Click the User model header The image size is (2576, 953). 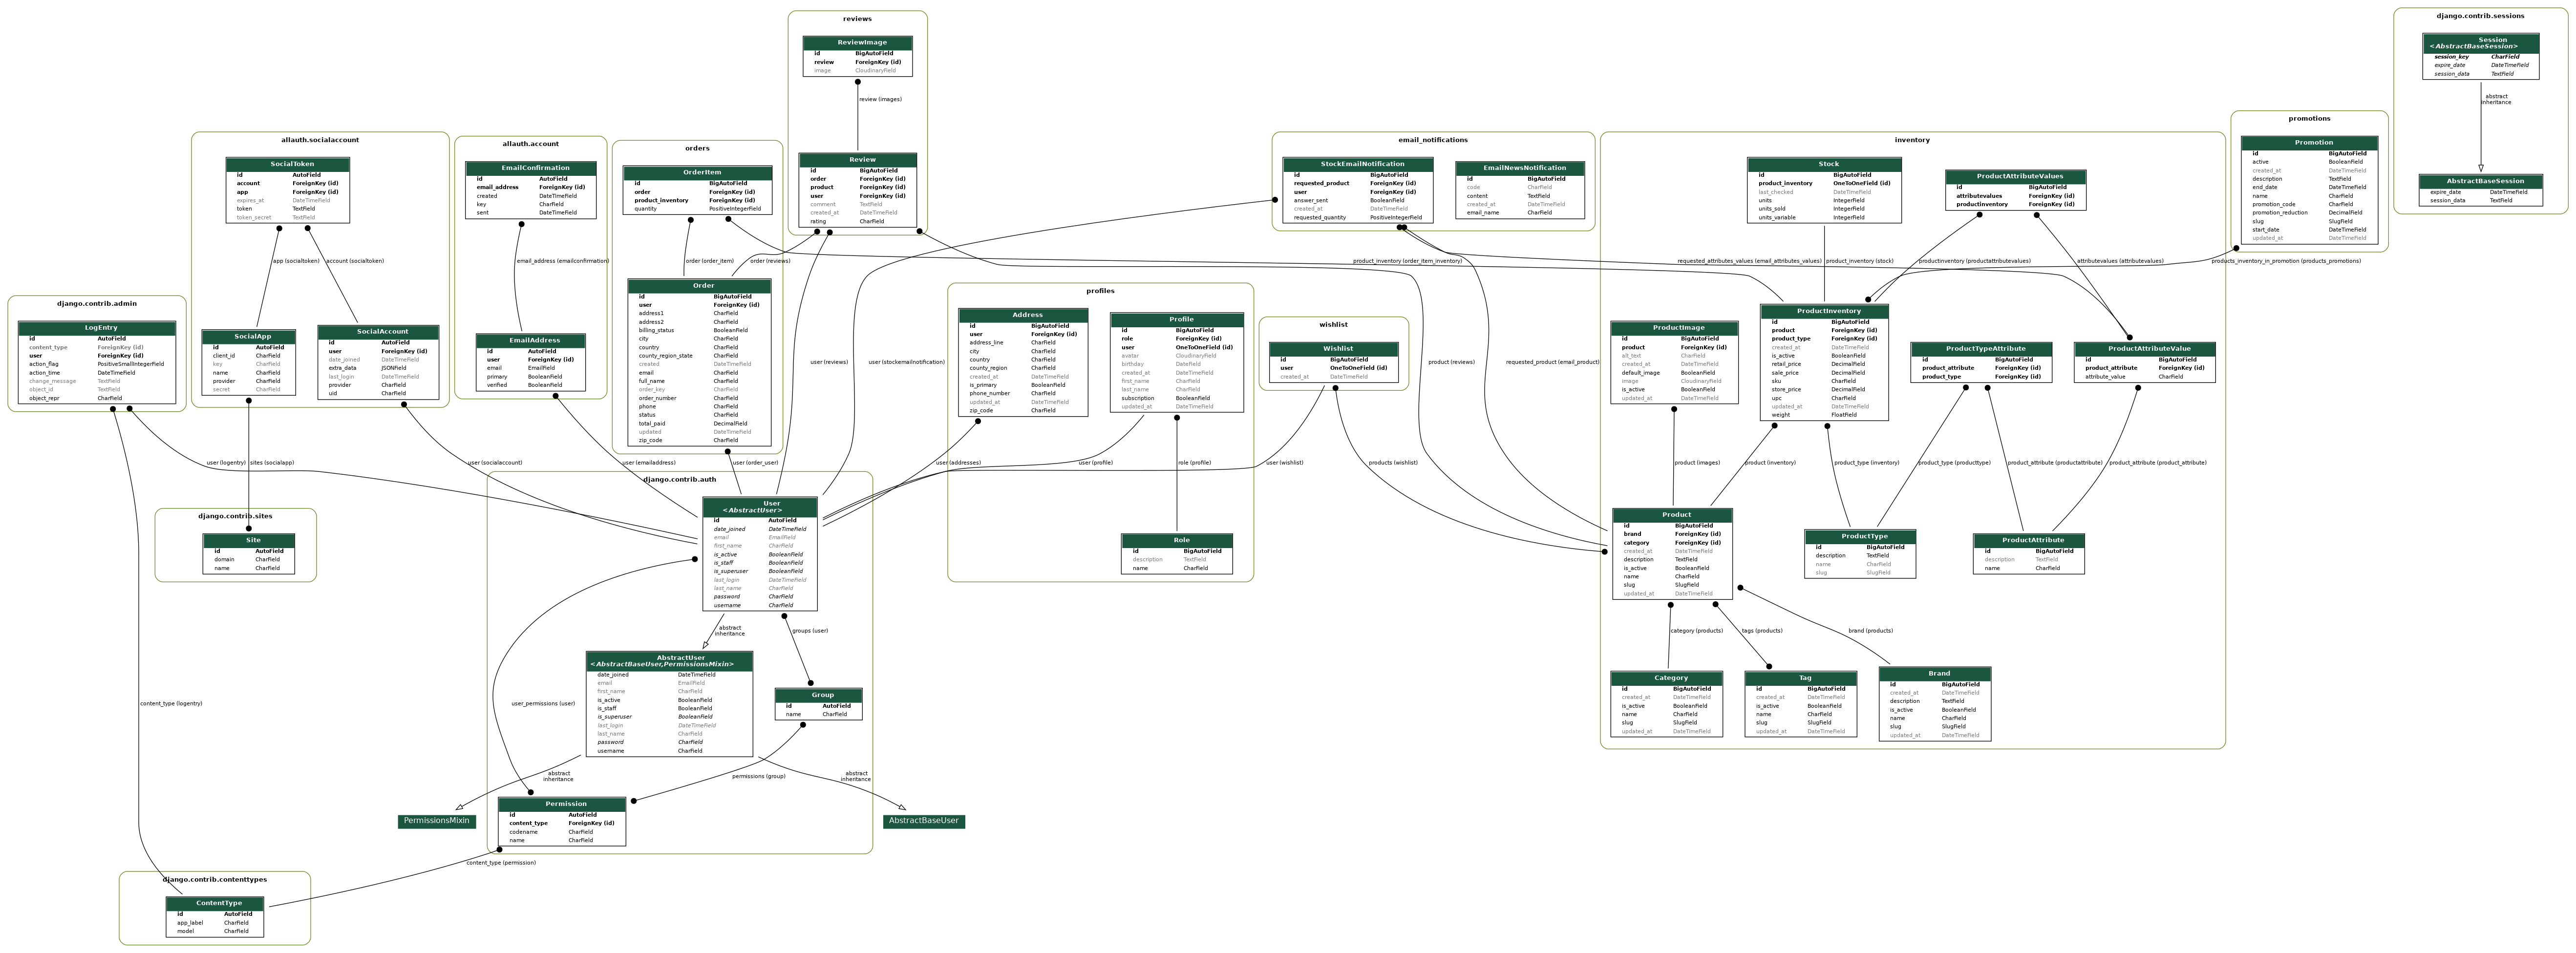[x=760, y=507]
